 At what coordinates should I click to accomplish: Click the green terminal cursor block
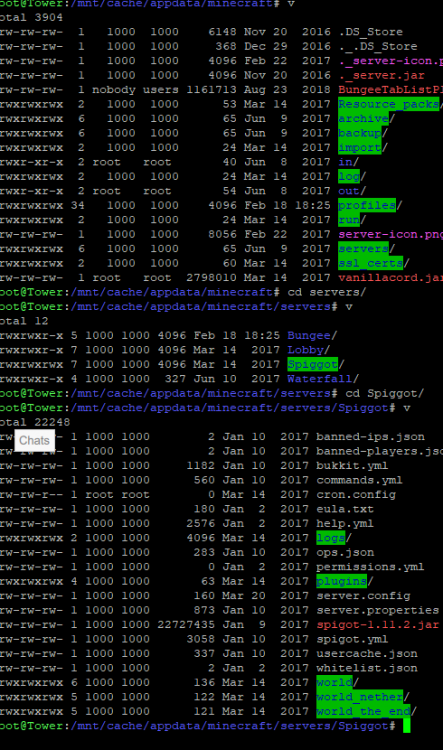[407, 726]
